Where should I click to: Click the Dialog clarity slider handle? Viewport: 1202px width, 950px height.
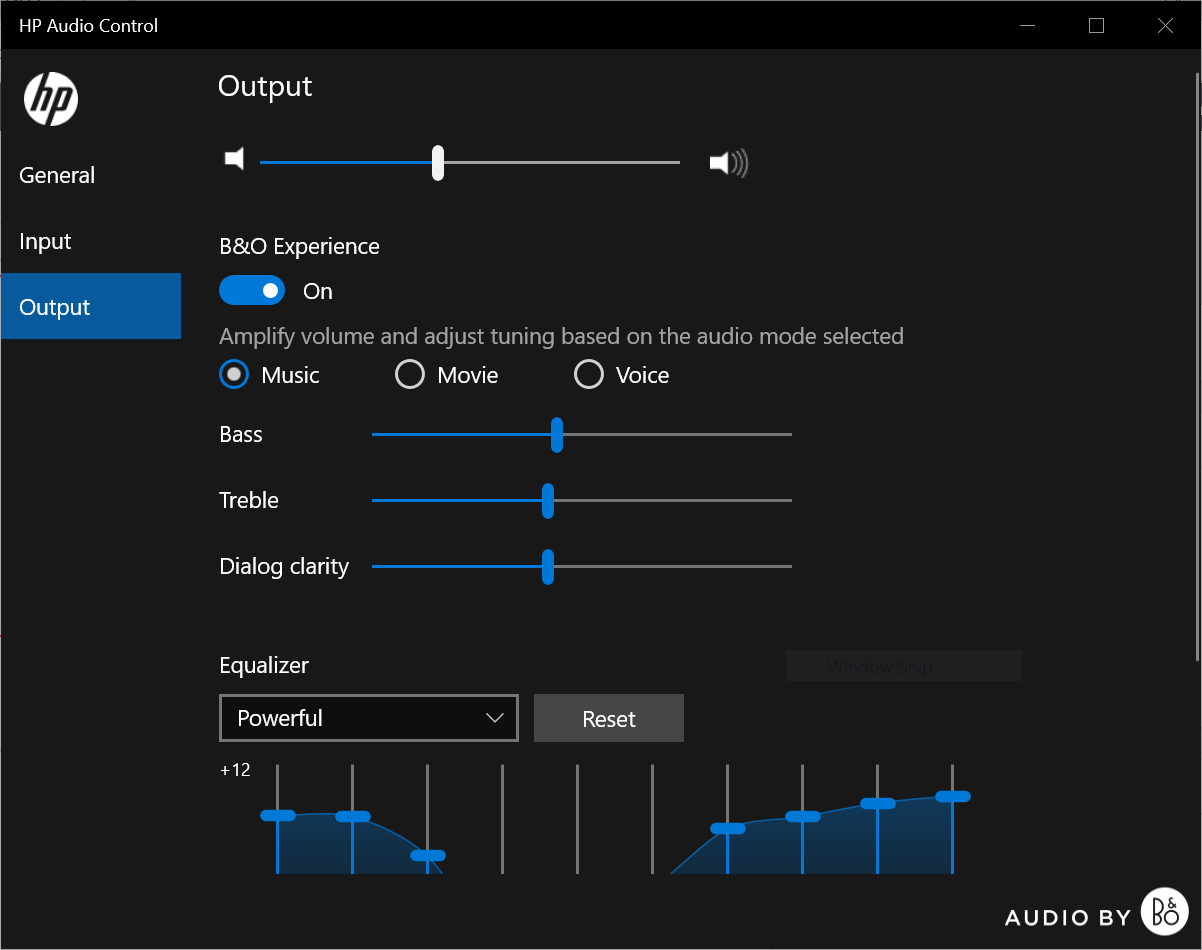point(548,567)
